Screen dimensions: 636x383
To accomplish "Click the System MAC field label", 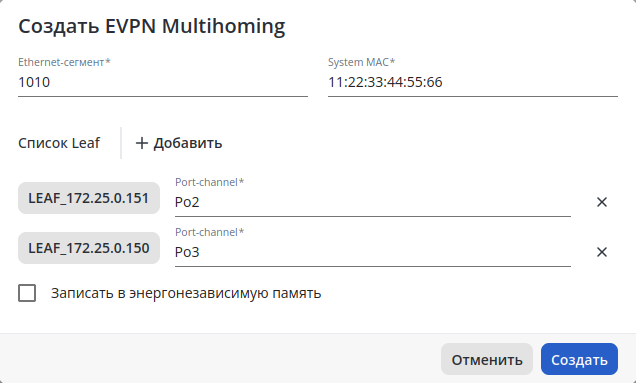I will pyautogui.click(x=361, y=62).
